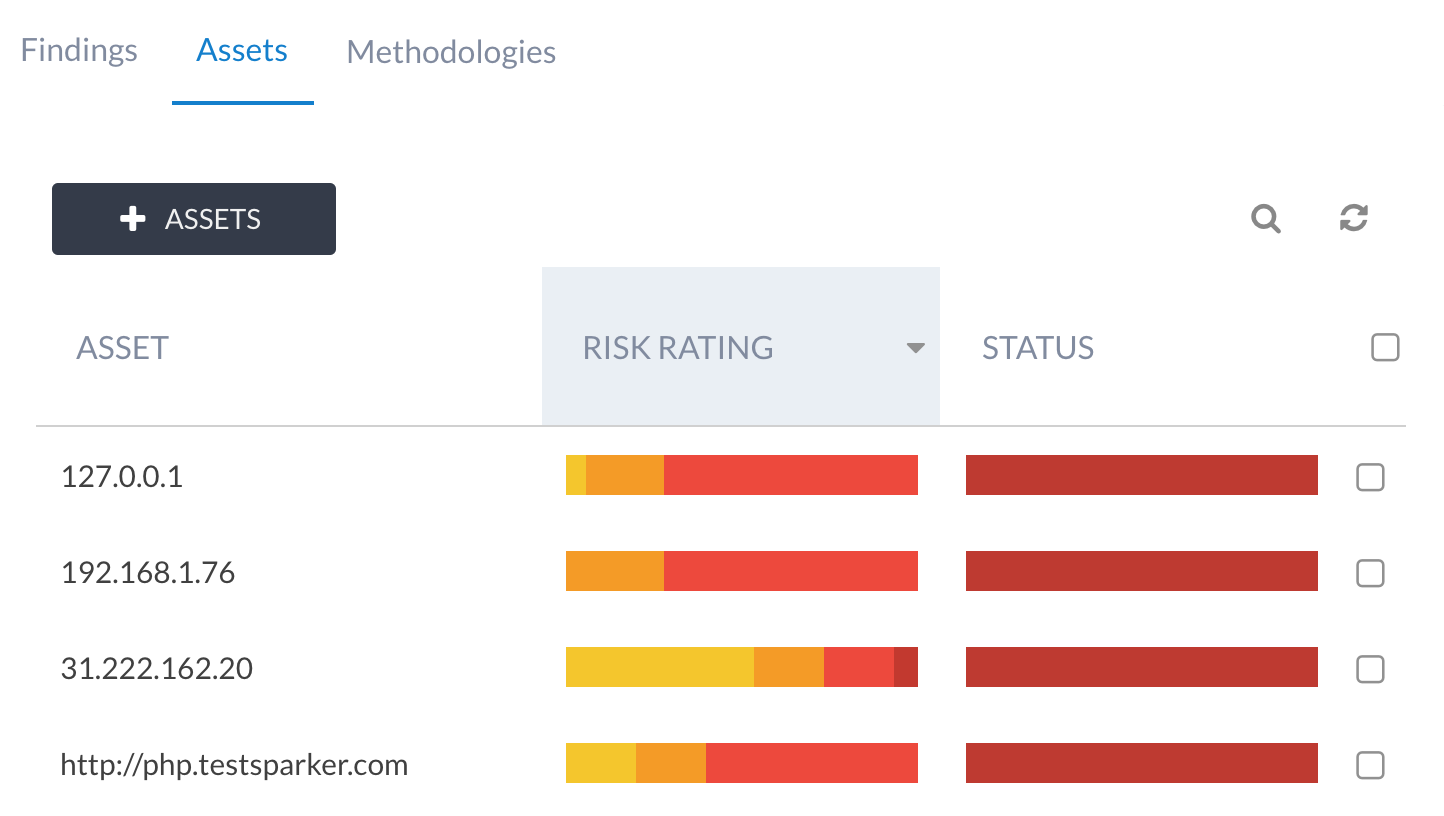Viewport: 1444px width, 816px height.
Task: Click the search magnifier icon
Action: click(1266, 218)
